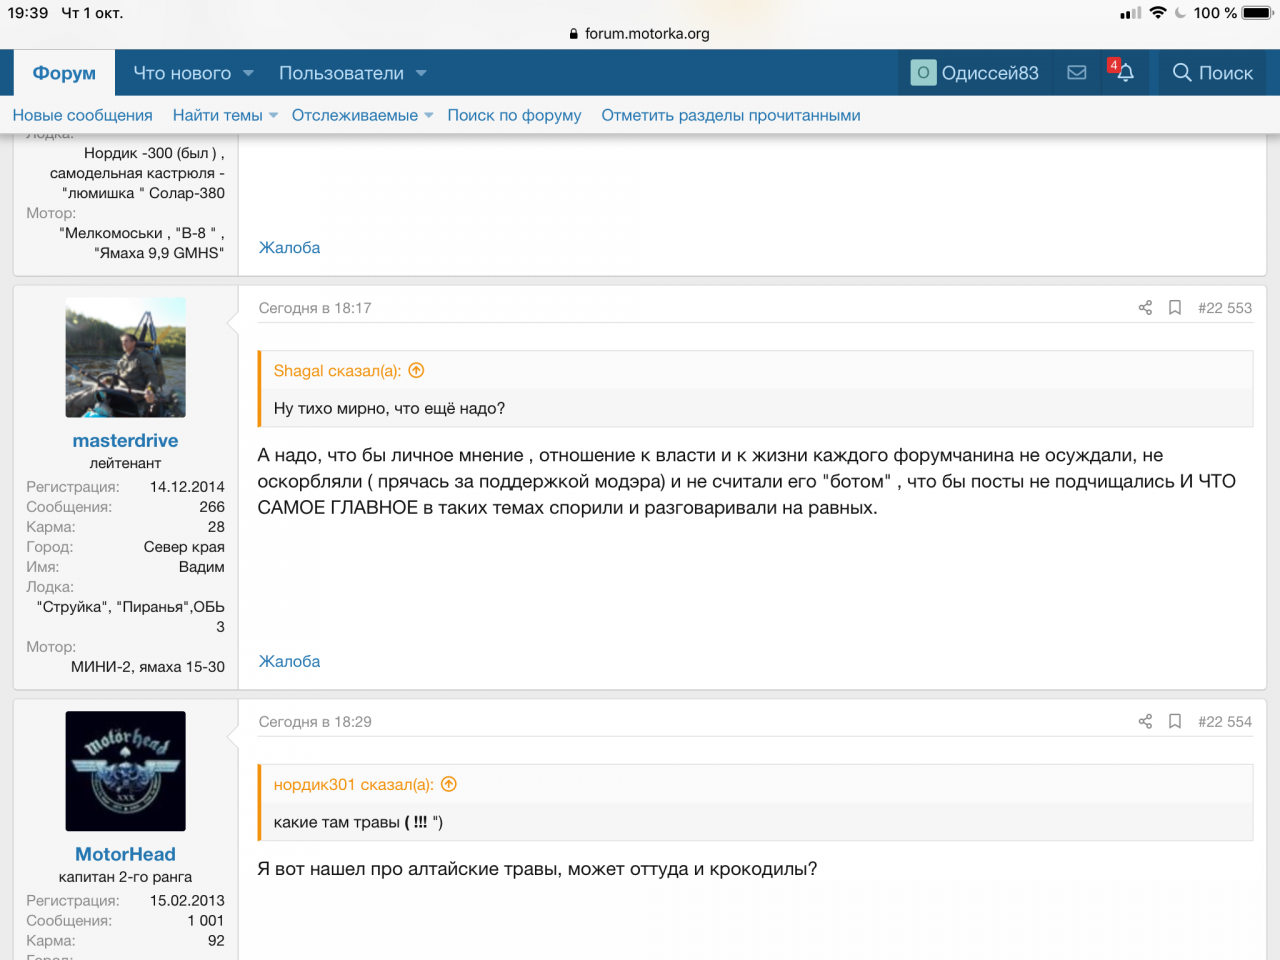Open masterdrive username profile link
Image resolution: width=1280 pixels, height=960 pixels.
coord(125,441)
